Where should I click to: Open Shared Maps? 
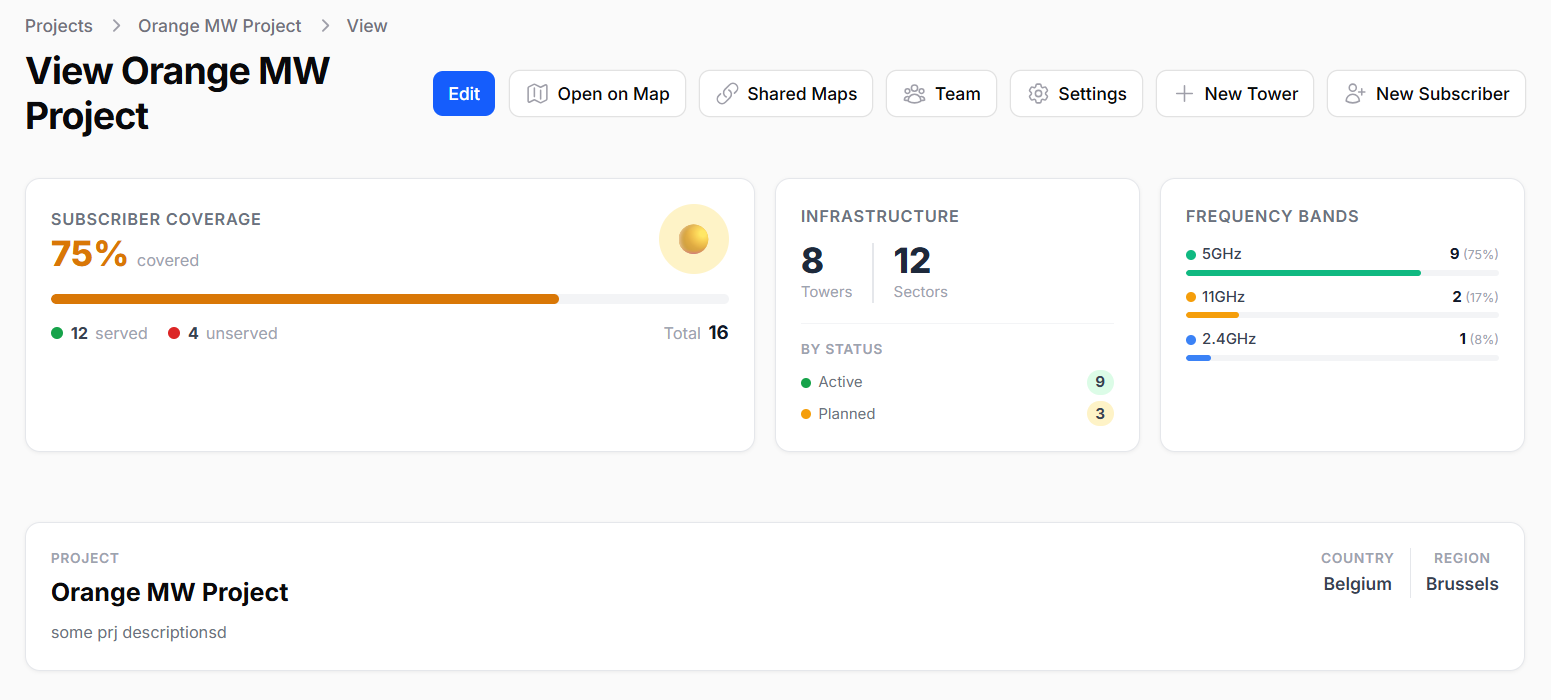pyautogui.click(x=786, y=94)
